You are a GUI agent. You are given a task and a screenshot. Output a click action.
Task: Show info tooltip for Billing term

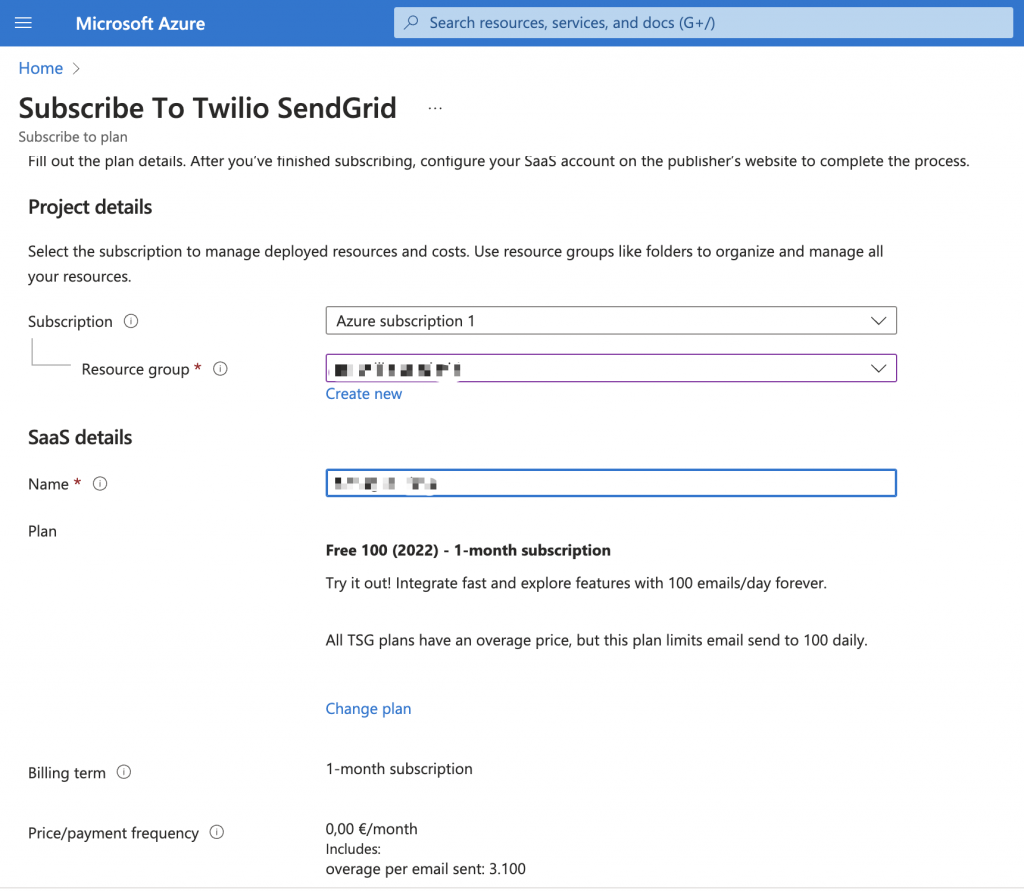pos(124,772)
